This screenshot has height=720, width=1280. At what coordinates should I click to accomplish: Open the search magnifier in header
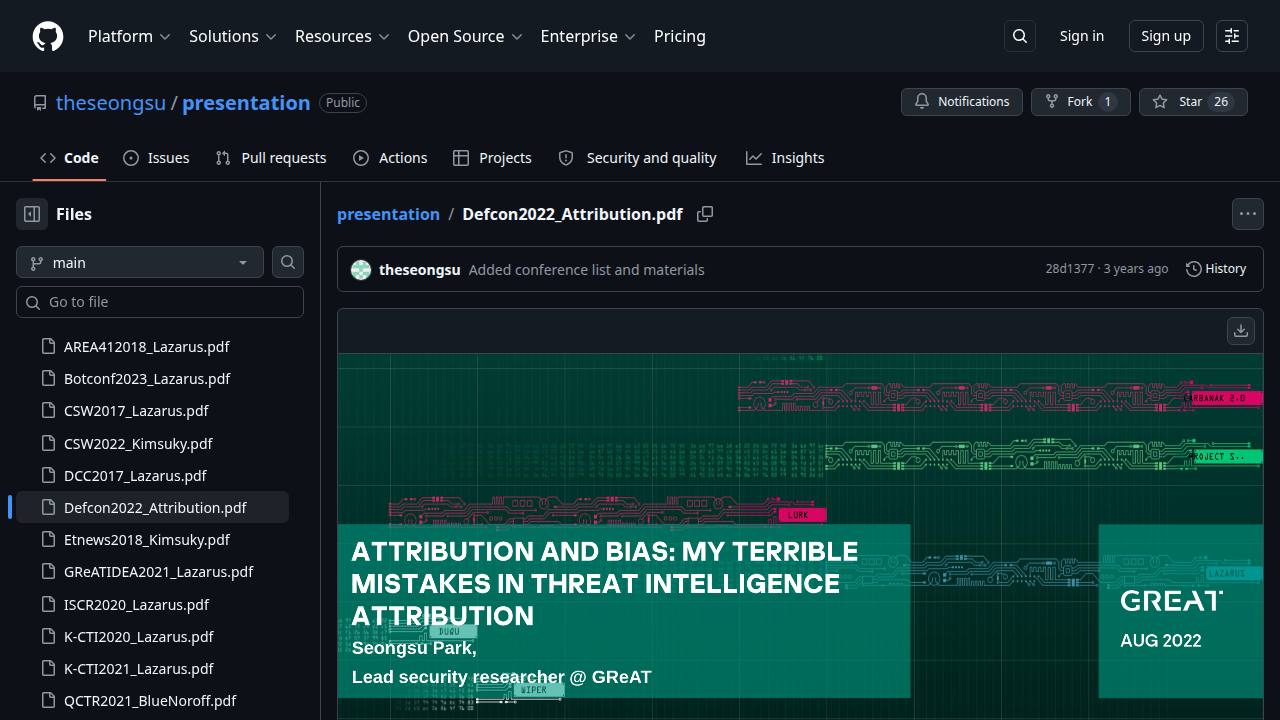(1020, 36)
